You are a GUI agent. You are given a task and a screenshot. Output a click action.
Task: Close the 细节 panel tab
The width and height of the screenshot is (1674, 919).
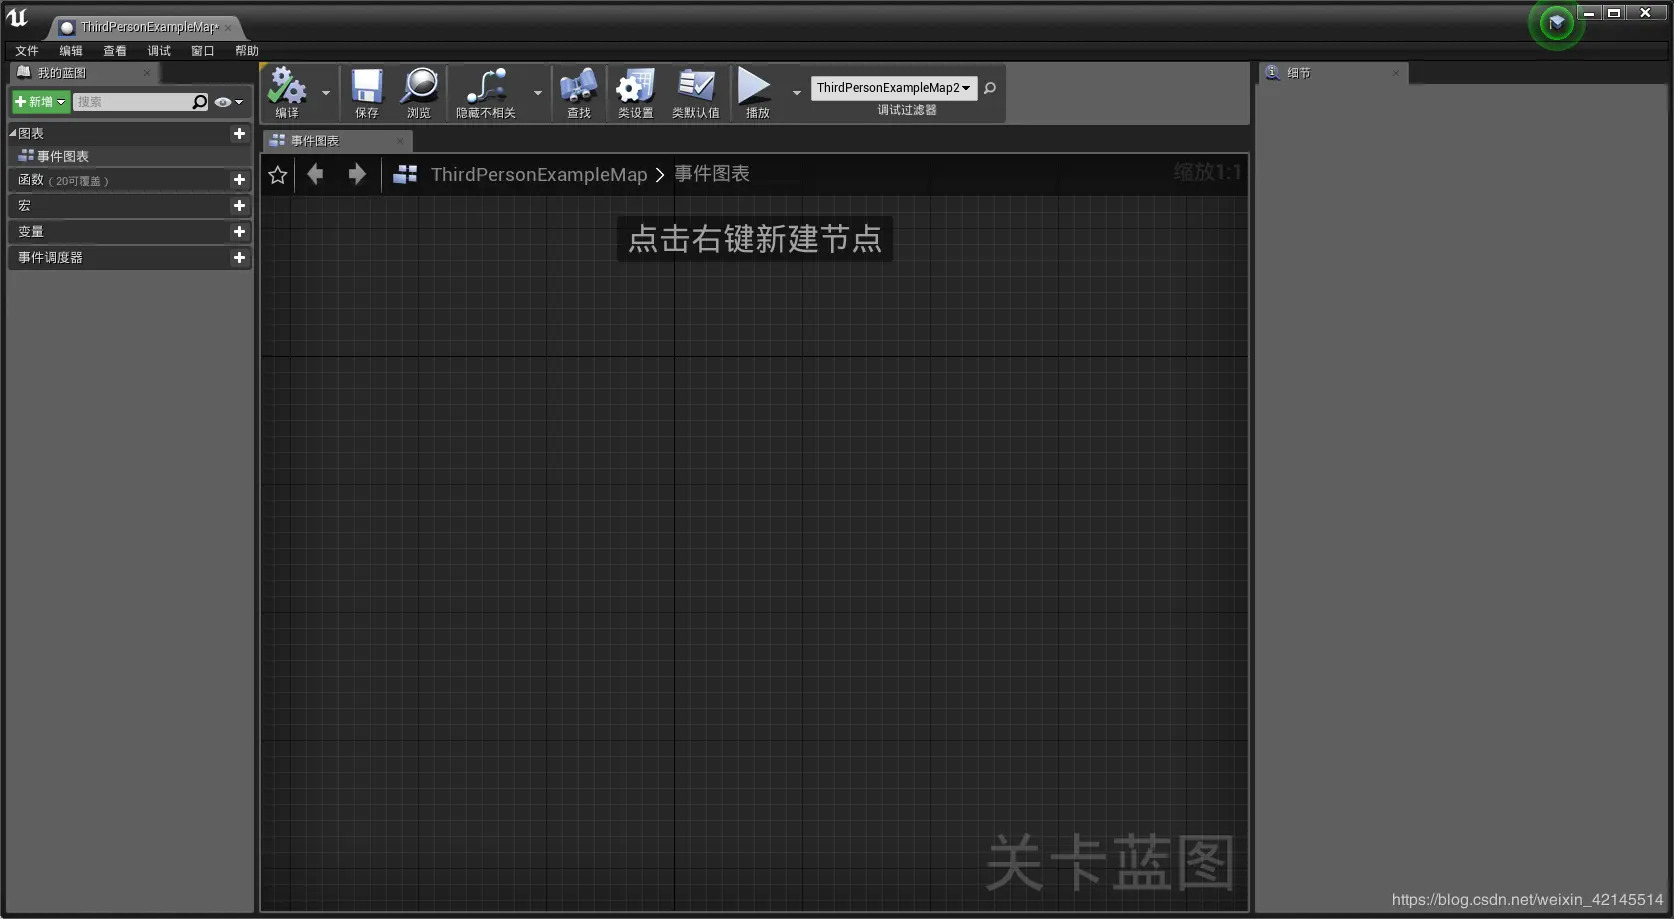coord(1396,73)
